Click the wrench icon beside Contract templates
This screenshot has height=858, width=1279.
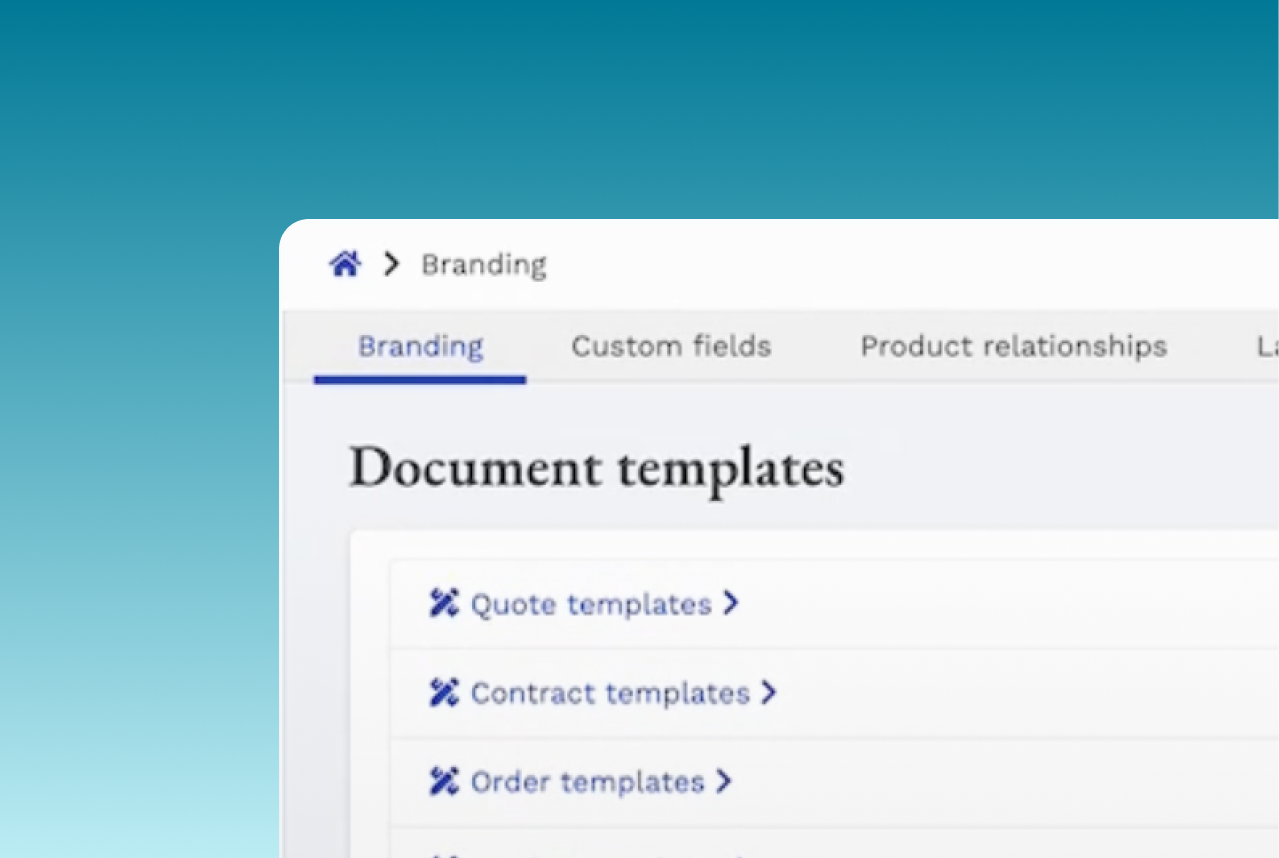pyautogui.click(x=443, y=692)
